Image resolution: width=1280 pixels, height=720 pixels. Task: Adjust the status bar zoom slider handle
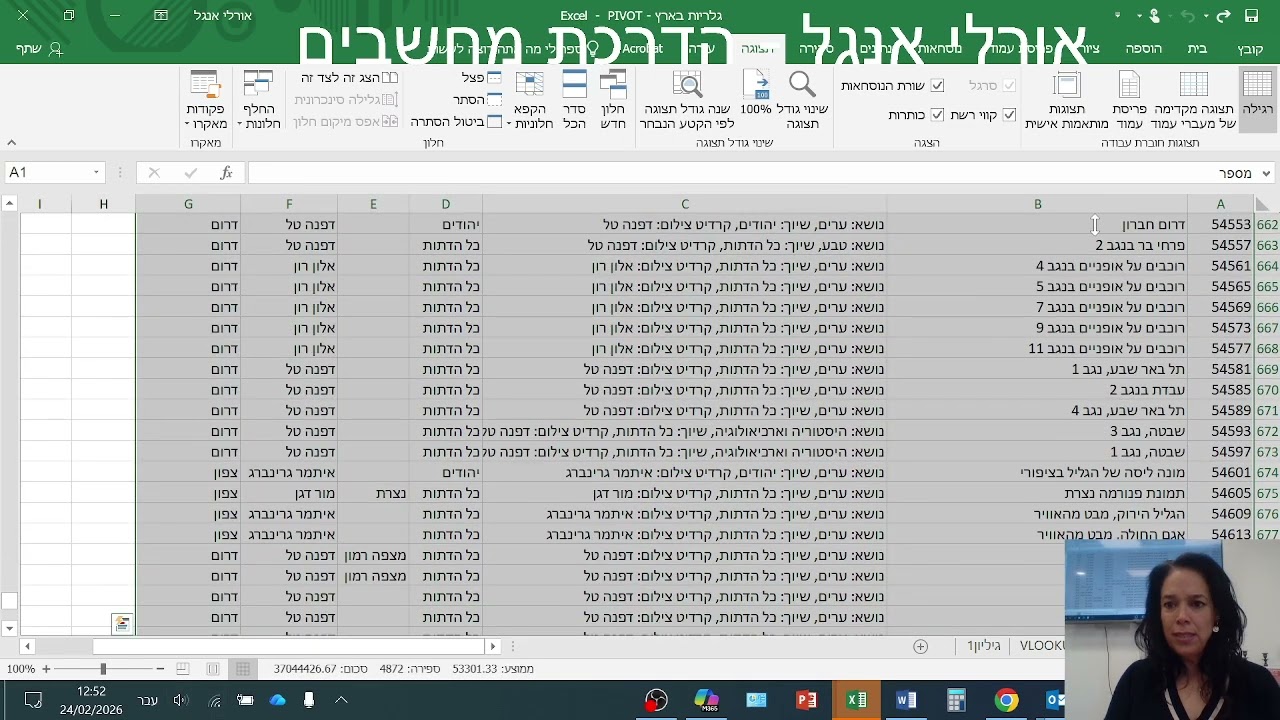[x=102, y=668]
